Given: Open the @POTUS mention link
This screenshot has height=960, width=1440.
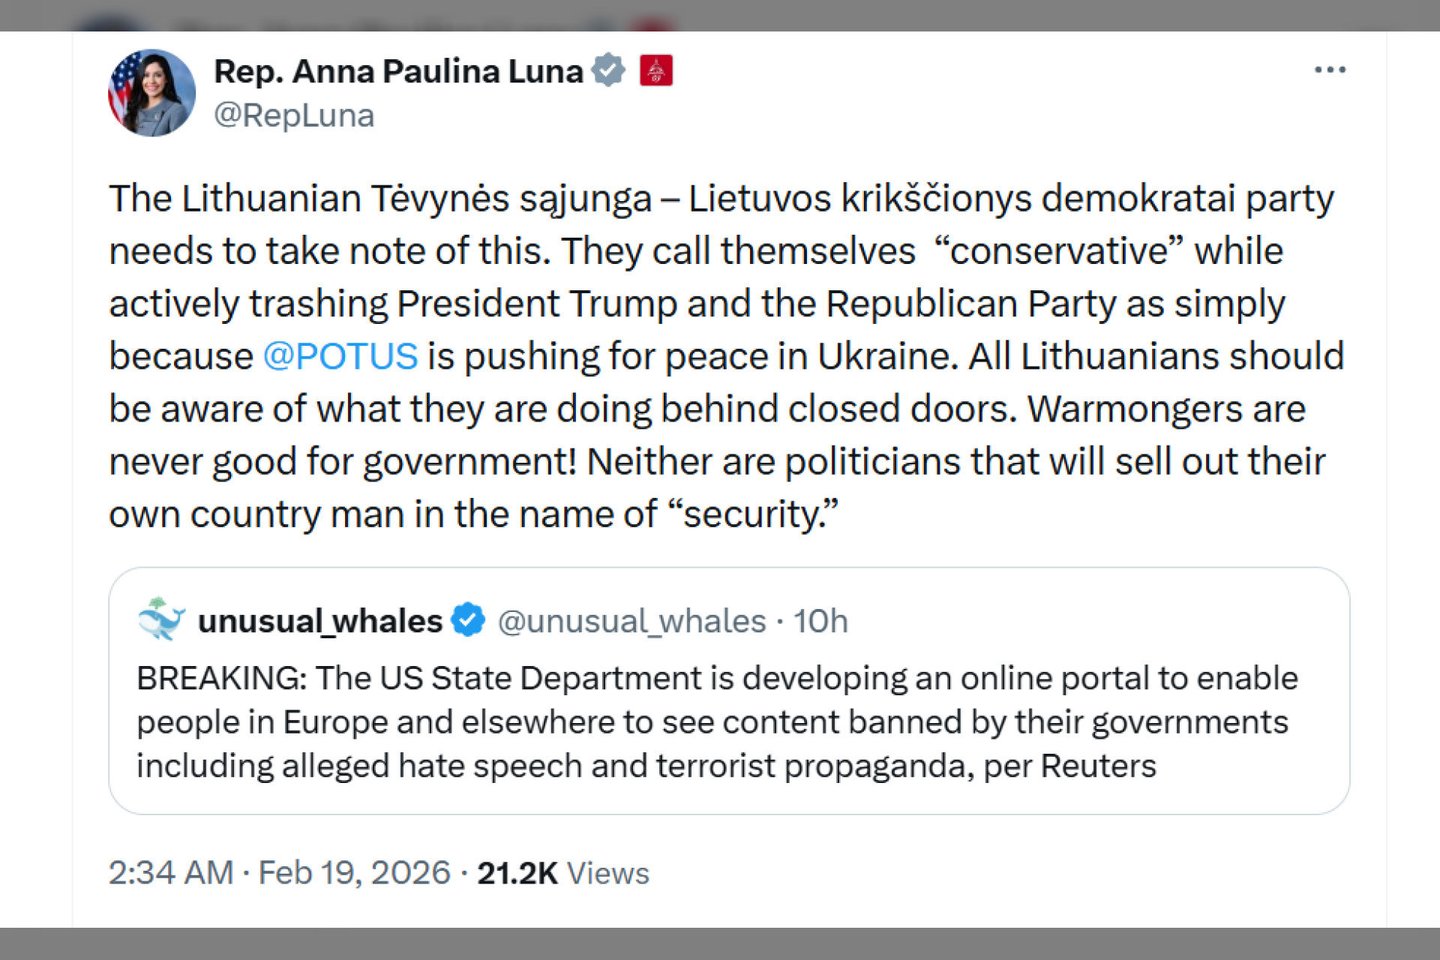Looking at the screenshot, I should (342, 356).
